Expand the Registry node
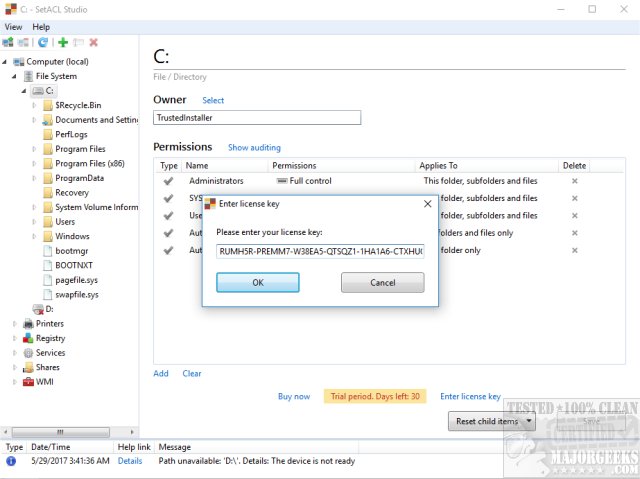Viewport: 640px width, 479px height. pos(15,339)
